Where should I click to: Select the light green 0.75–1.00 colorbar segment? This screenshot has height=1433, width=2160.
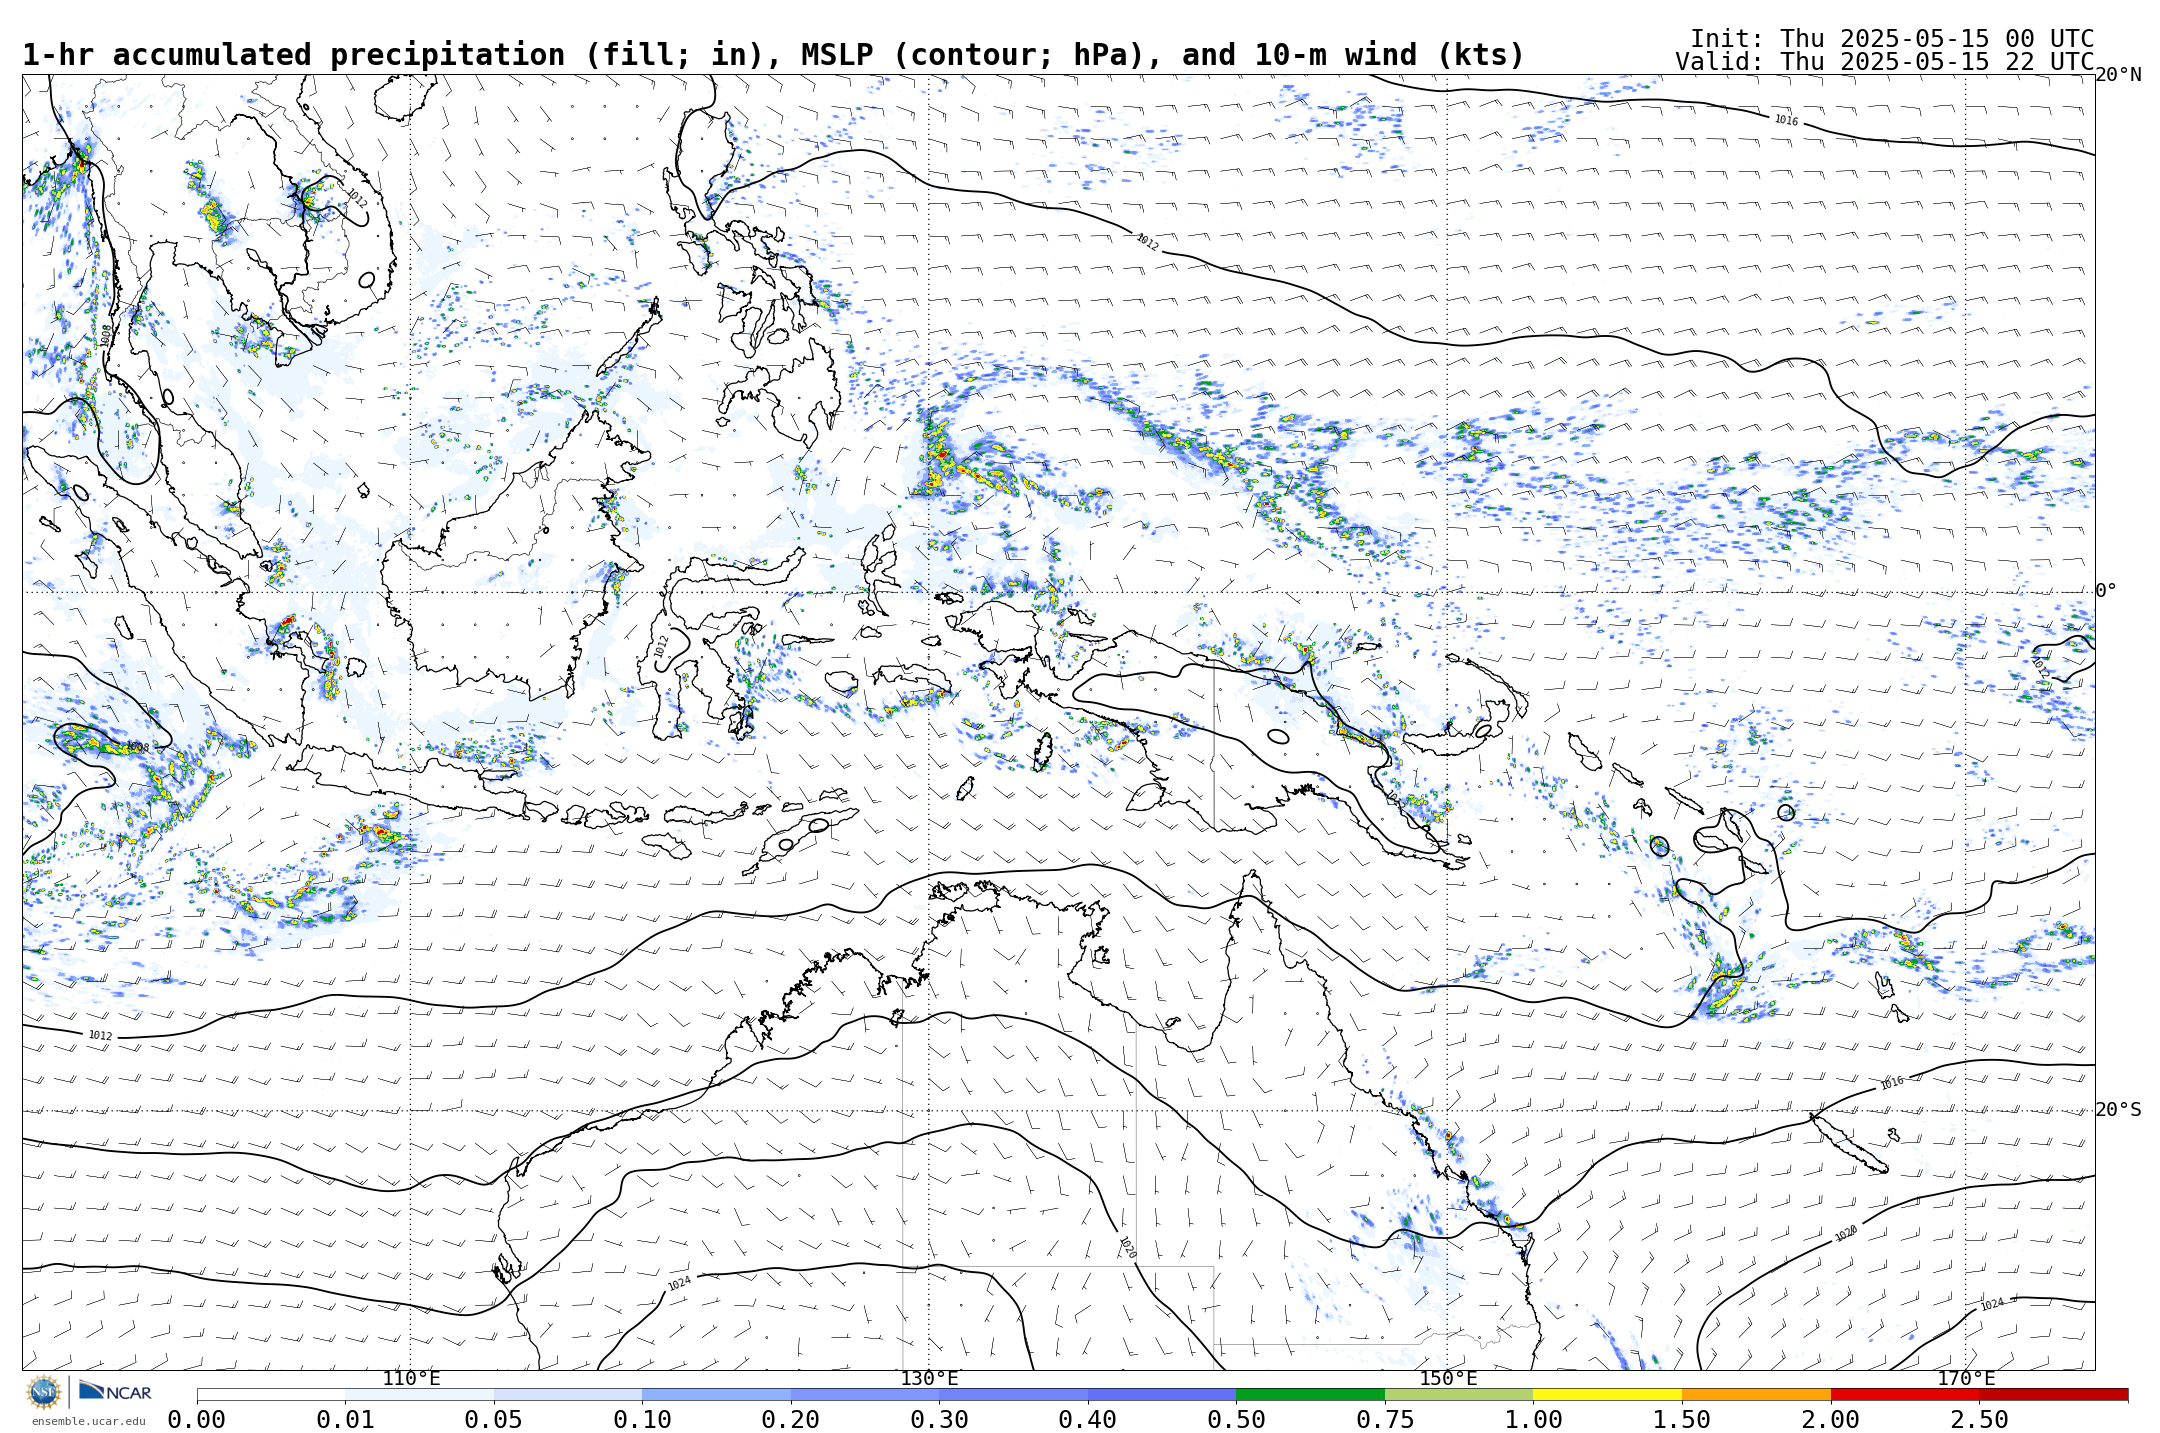pos(1459,1394)
